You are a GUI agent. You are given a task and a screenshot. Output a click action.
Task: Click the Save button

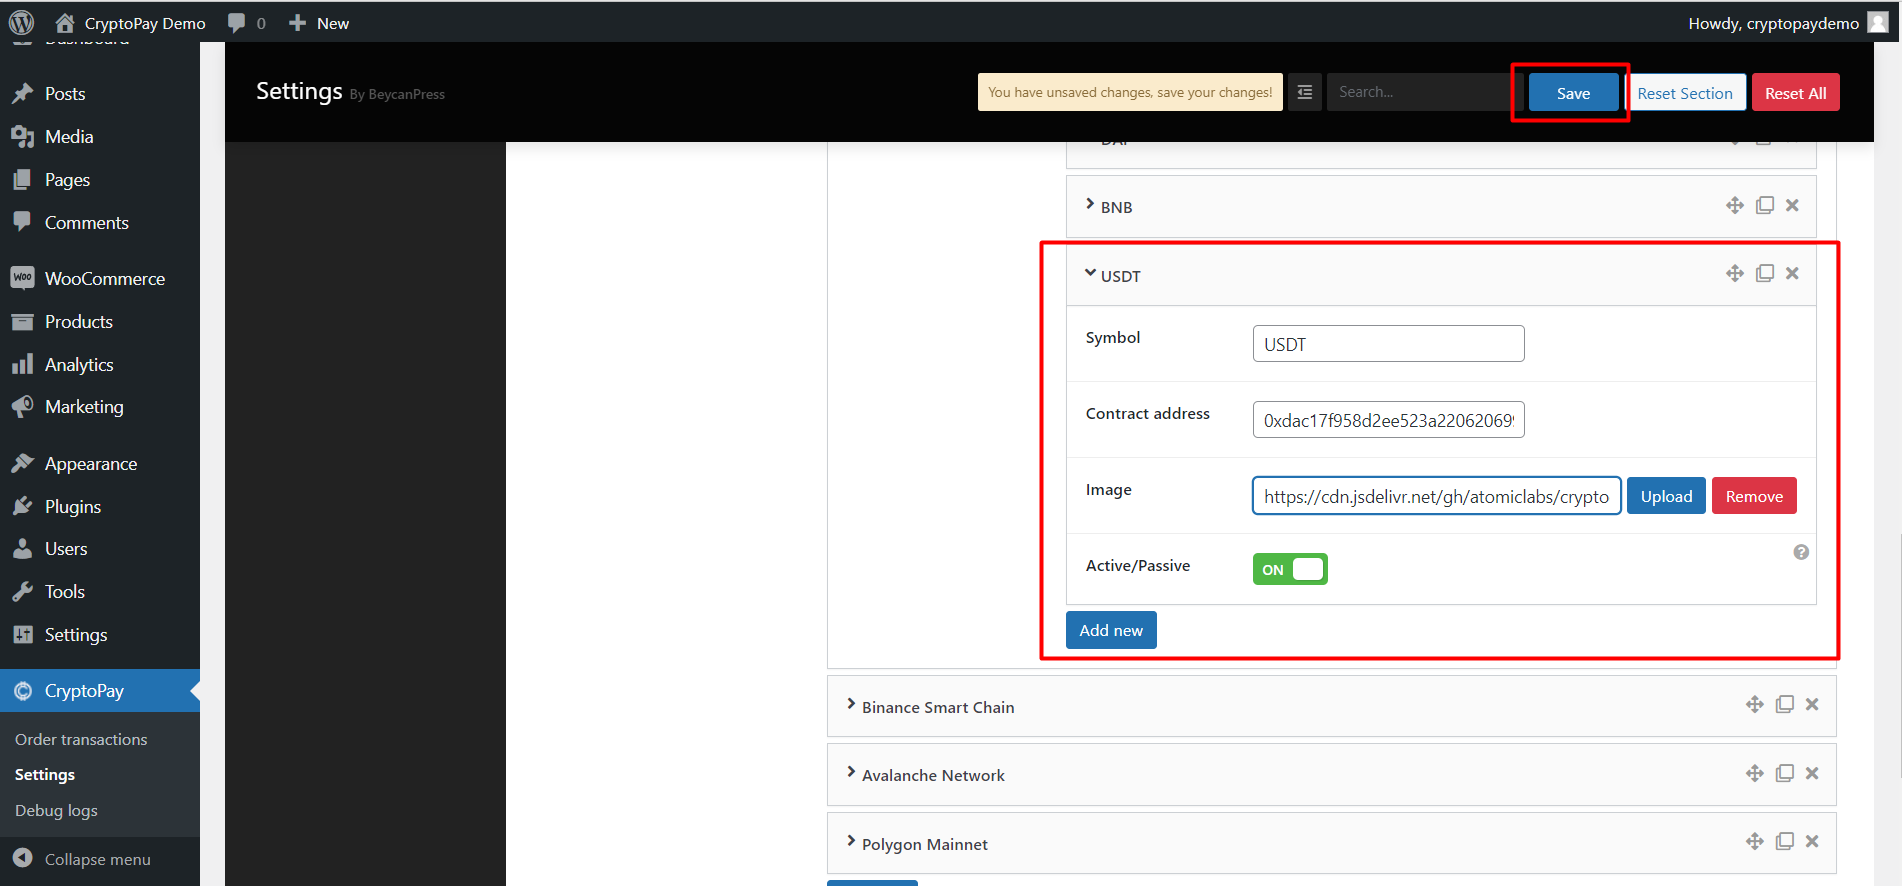click(x=1573, y=93)
